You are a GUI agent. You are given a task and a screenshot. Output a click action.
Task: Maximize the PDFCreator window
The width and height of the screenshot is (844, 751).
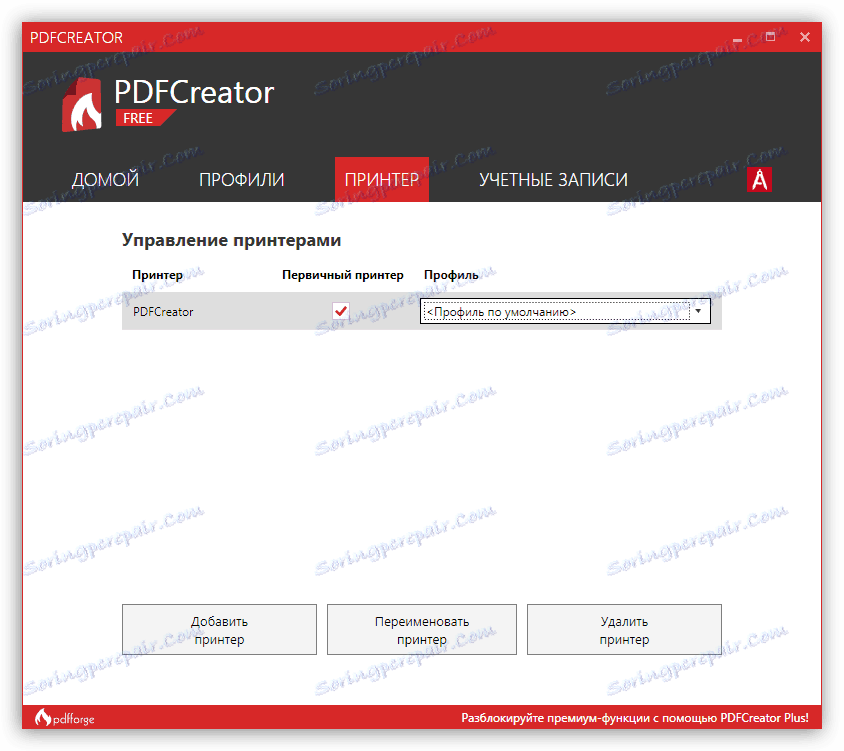click(x=771, y=37)
